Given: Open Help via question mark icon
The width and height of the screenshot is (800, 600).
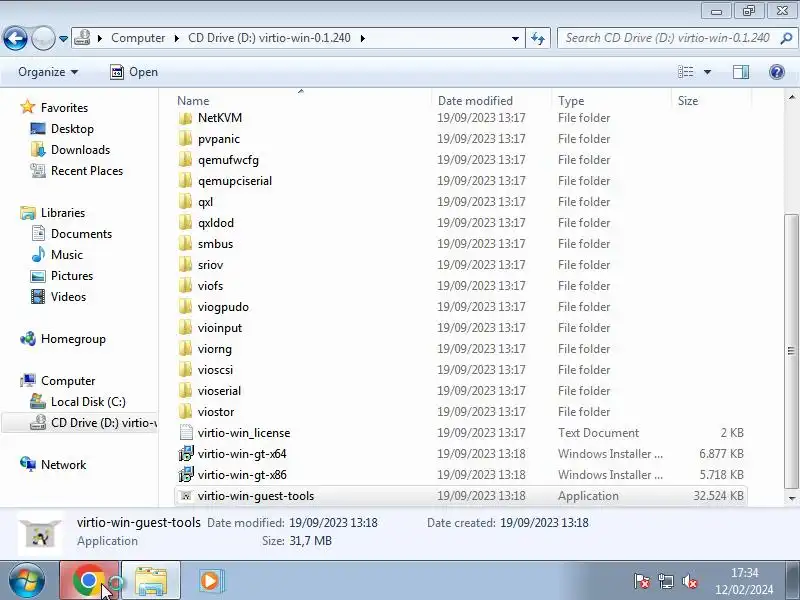Looking at the screenshot, I should click(x=777, y=72).
